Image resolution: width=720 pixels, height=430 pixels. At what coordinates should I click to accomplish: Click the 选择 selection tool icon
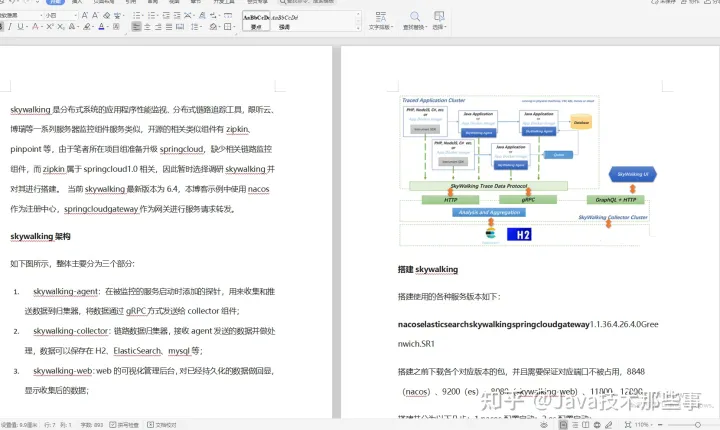click(x=439, y=21)
